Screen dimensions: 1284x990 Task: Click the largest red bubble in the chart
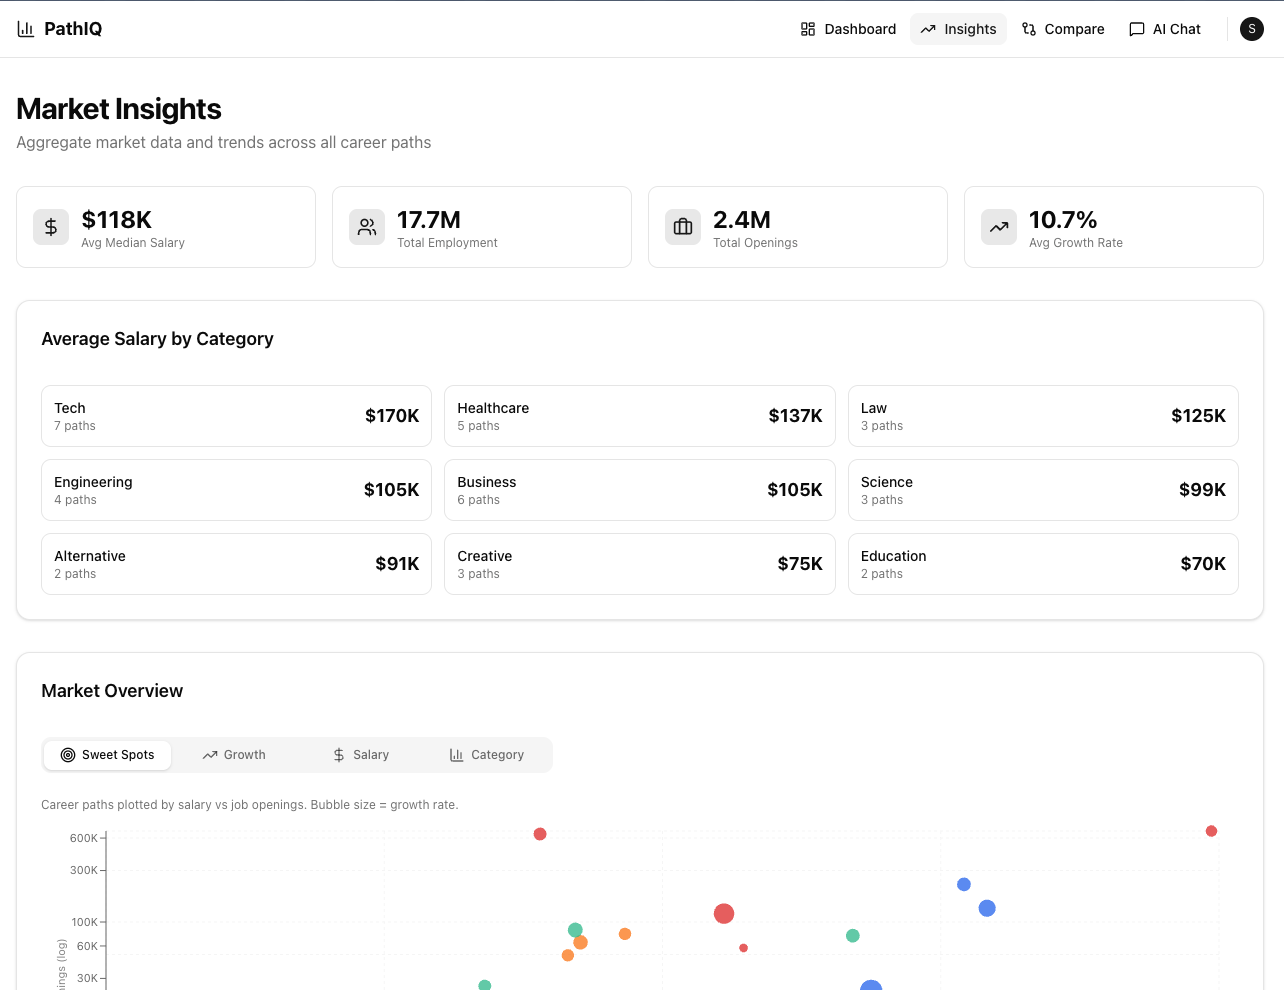tap(724, 913)
